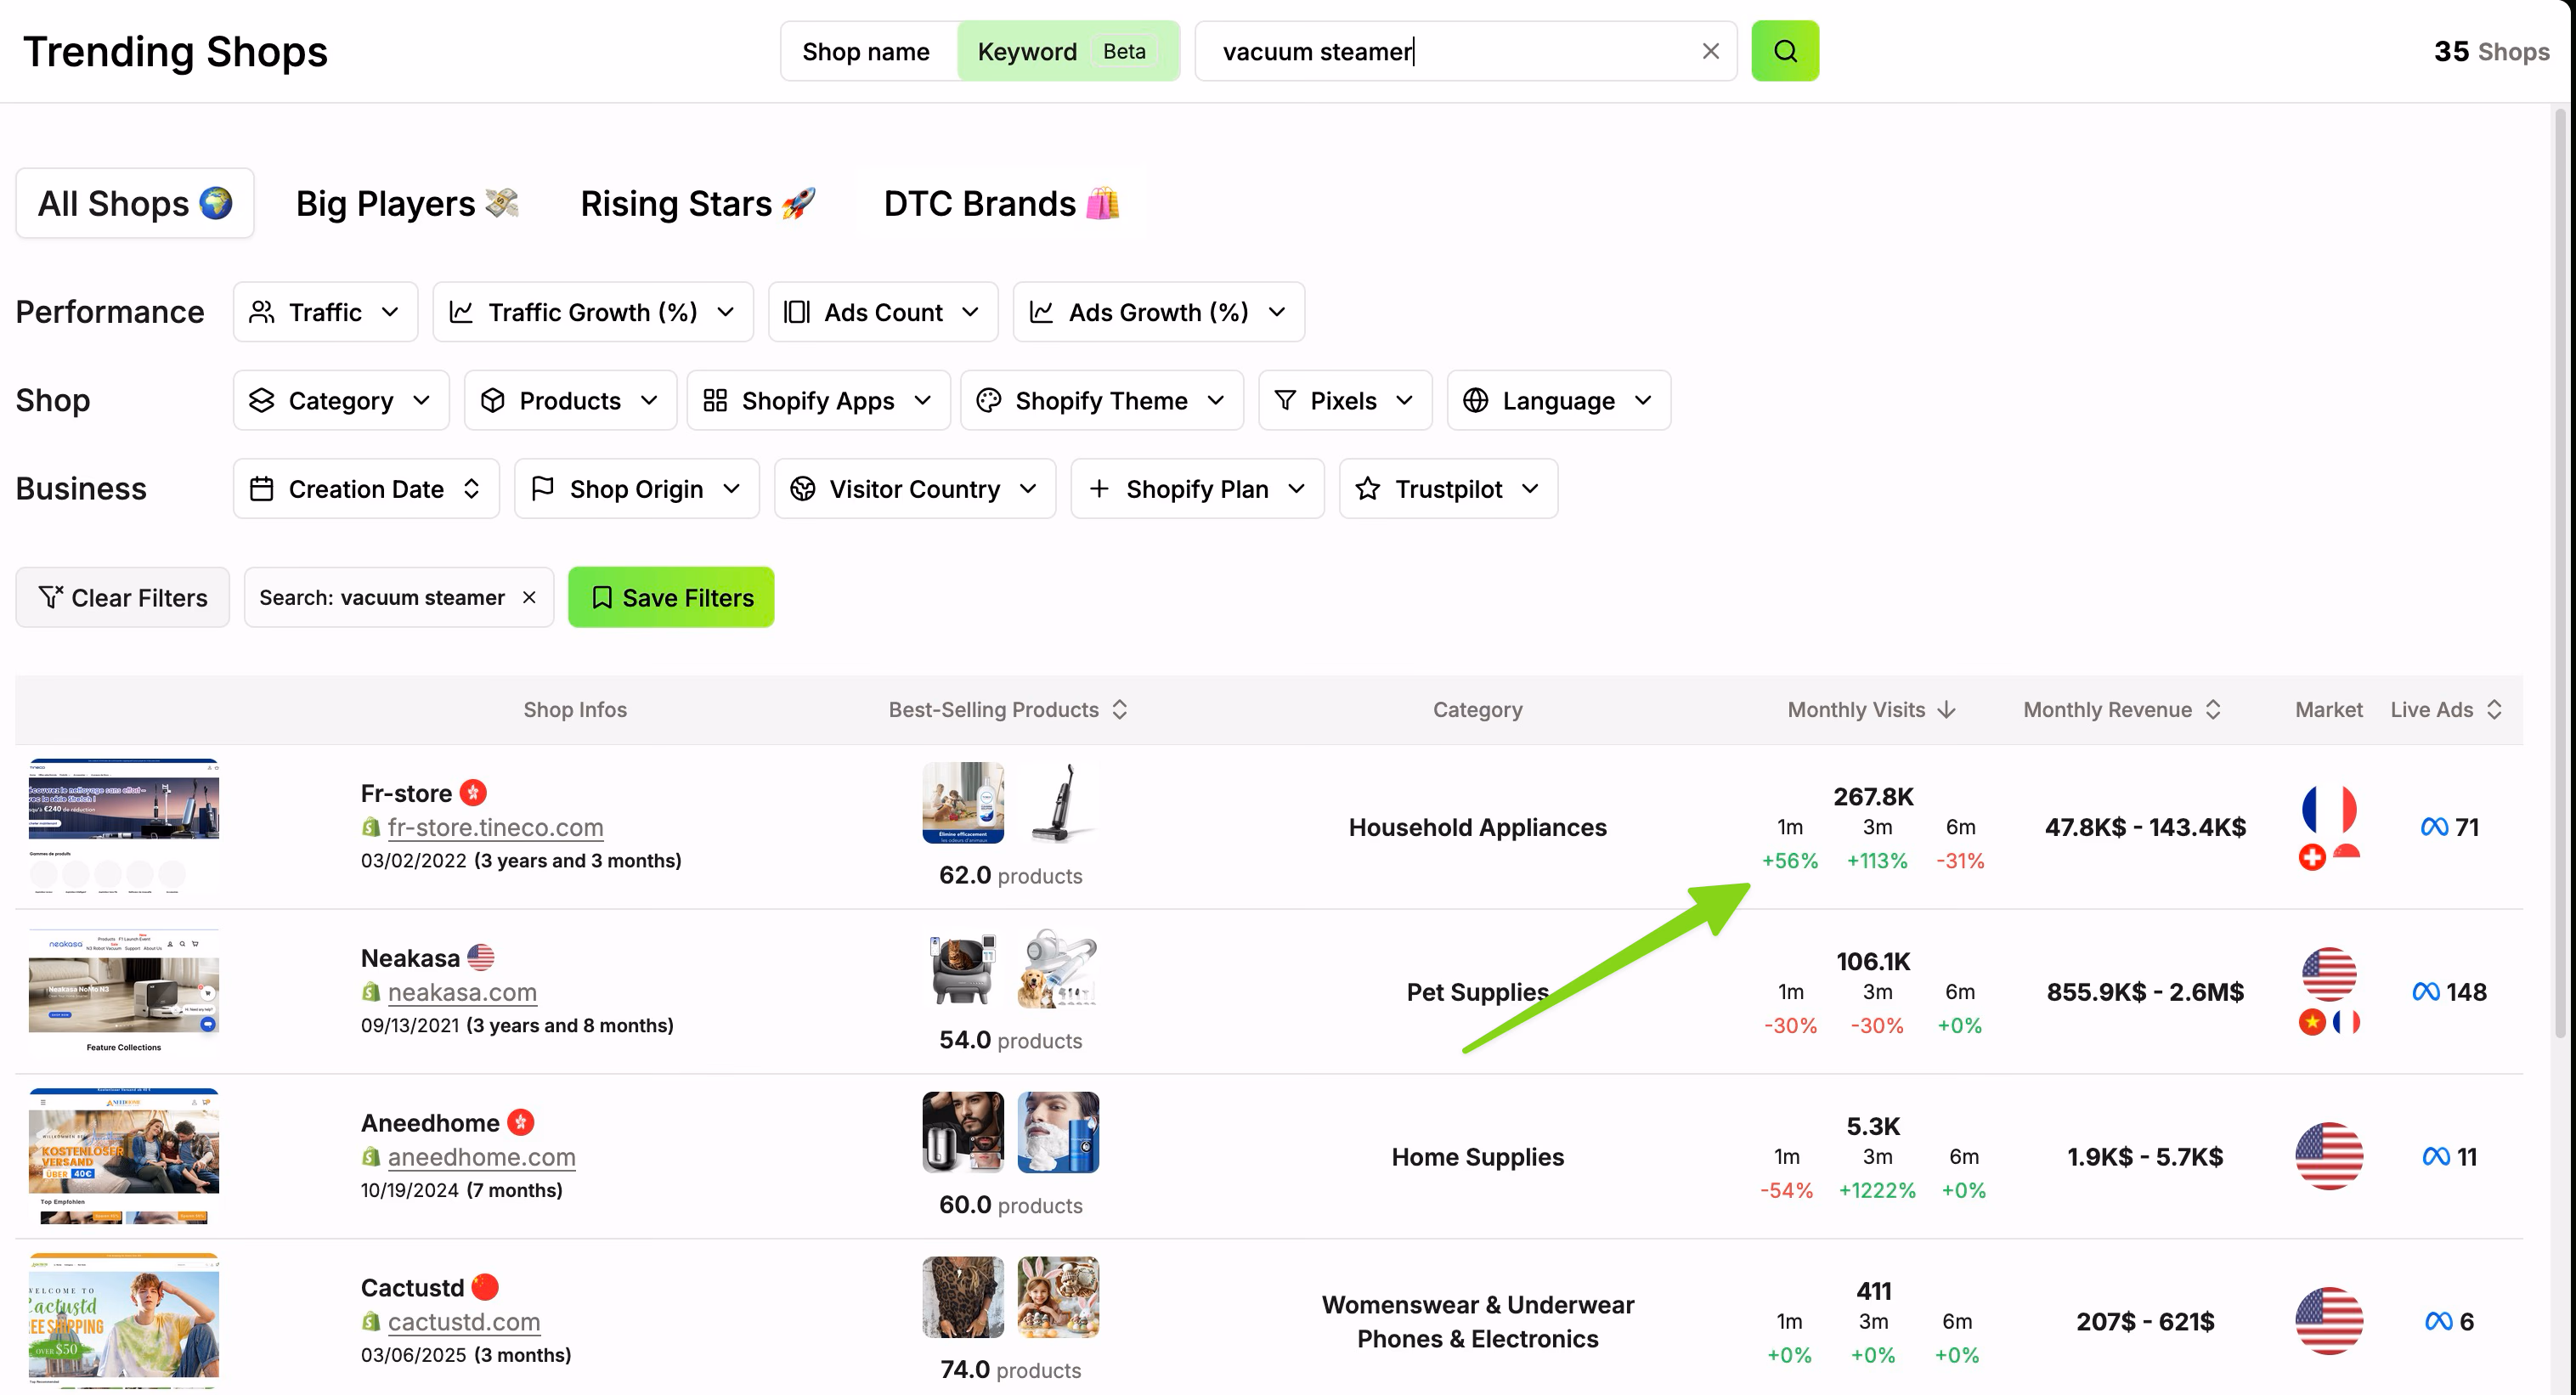Click Aneedhome's first best-selling product image
The height and width of the screenshot is (1395, 2576).
coord(963,1132)
